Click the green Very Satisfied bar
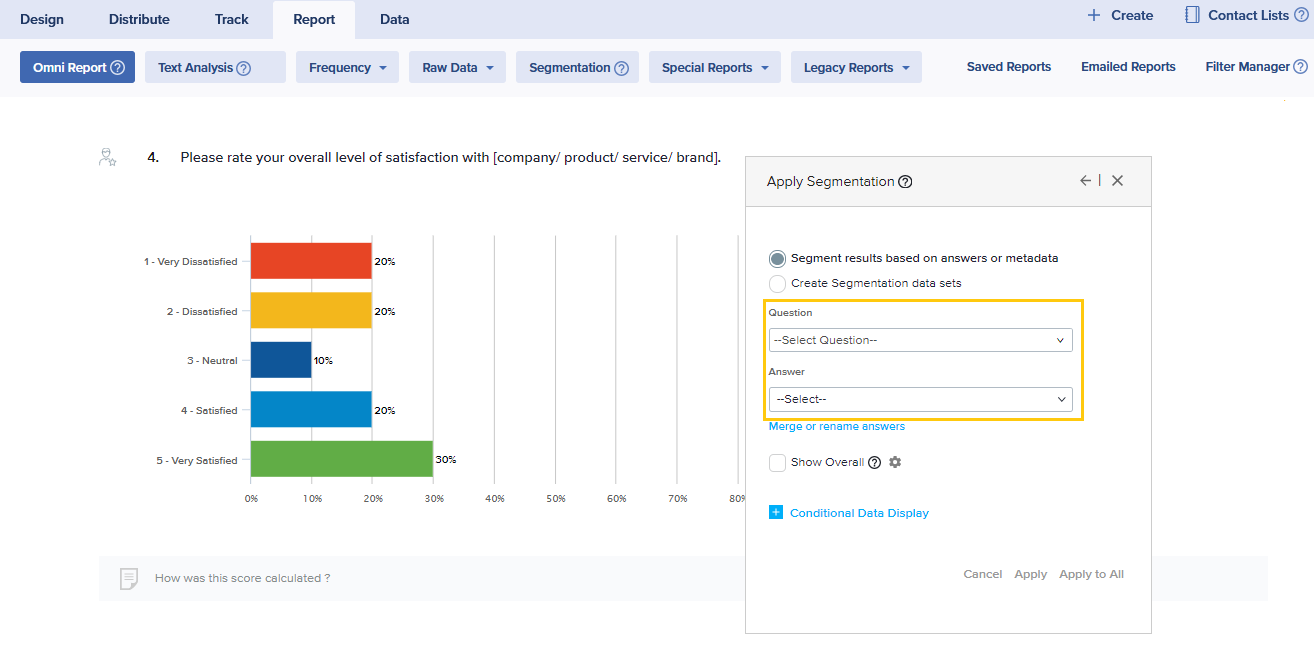Image resolution: width=1314 pixels, height=653 pixels. (341, 459)
